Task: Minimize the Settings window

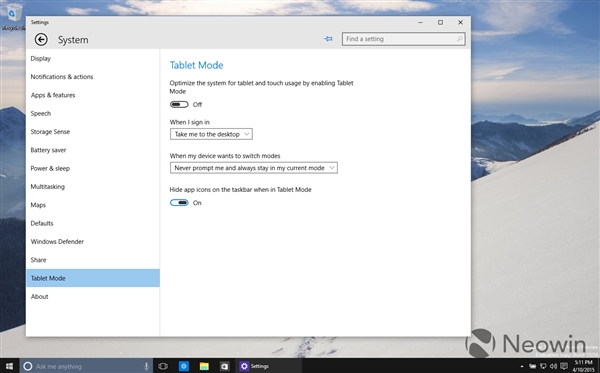Action: tap(421, 23)
